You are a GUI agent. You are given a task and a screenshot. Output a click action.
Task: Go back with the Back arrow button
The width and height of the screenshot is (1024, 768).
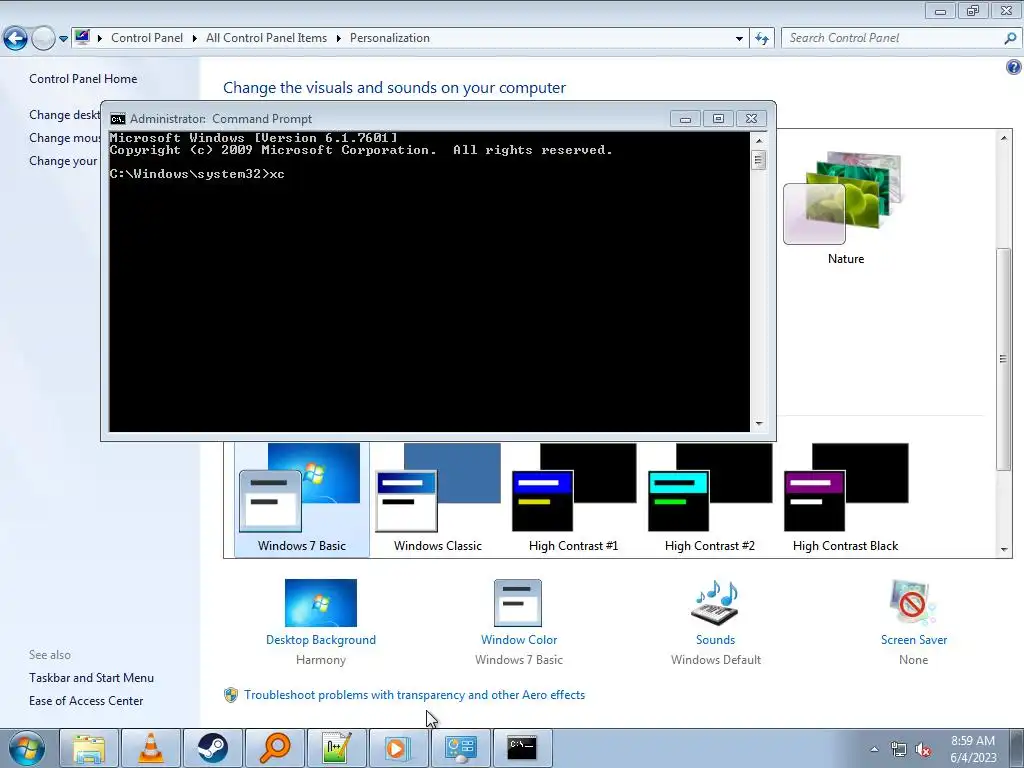pyautogui.click(x=15, y=39)
